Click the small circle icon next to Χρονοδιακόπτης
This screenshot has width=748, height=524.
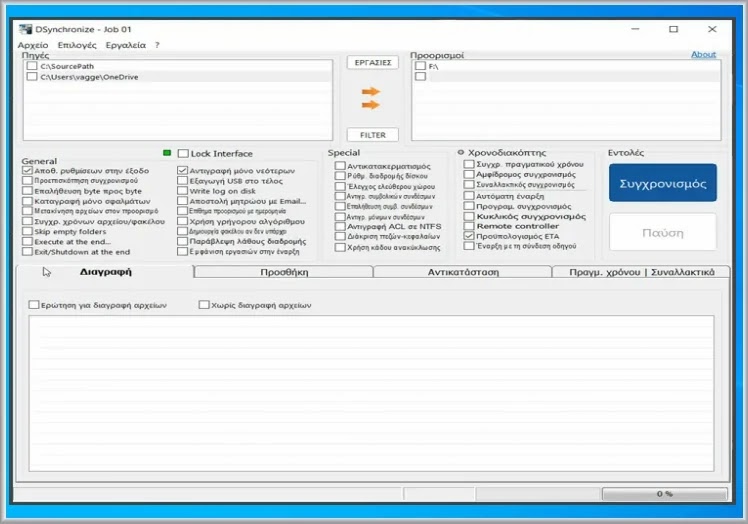tap(461, 153)
